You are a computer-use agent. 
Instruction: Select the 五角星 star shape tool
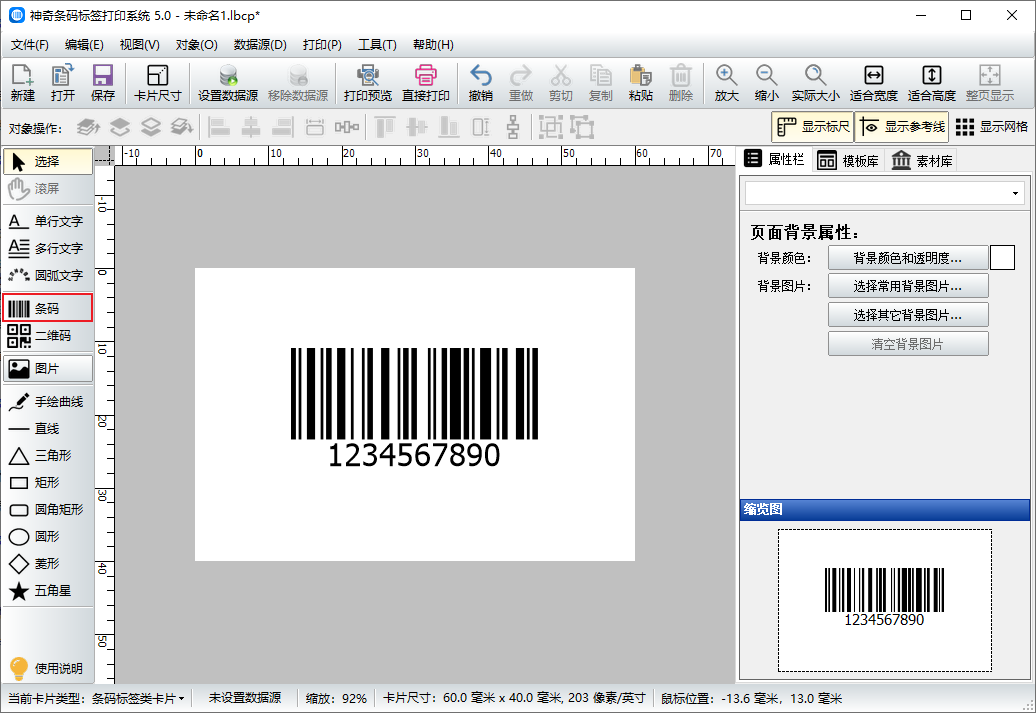click(x=48, y=591)
